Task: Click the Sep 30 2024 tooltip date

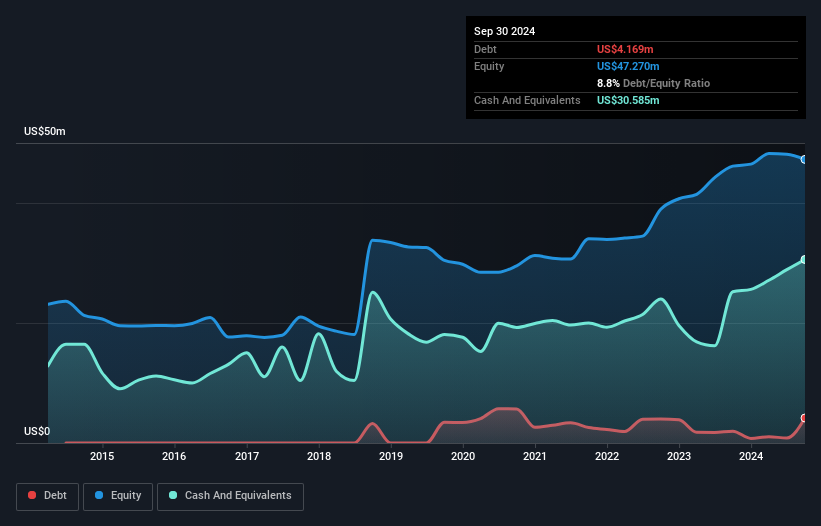Action: tap(504, 31)
